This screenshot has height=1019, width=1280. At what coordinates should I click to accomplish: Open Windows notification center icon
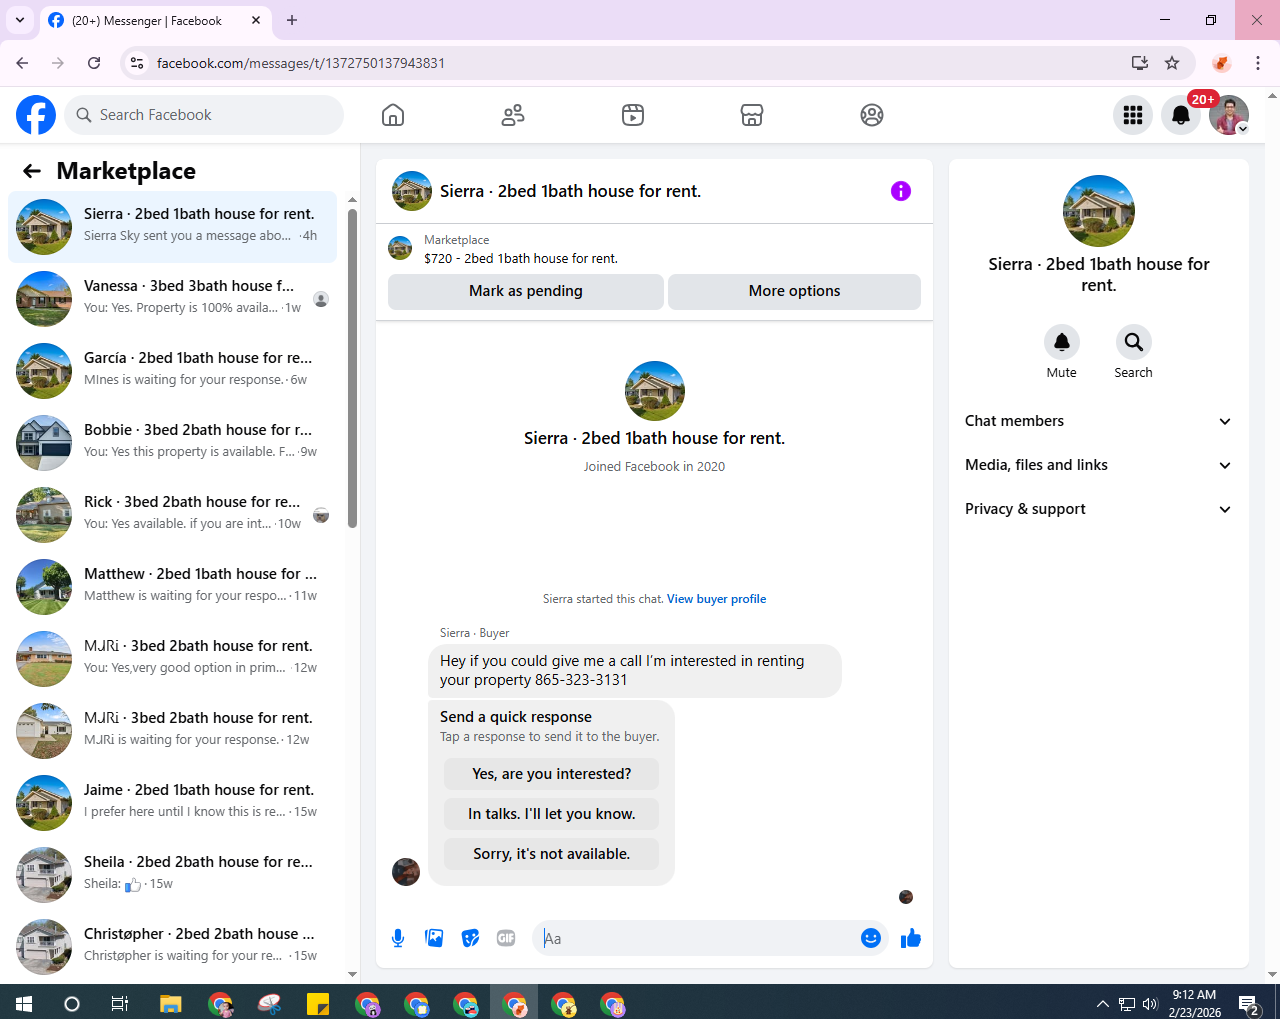click(1248, 1004)
